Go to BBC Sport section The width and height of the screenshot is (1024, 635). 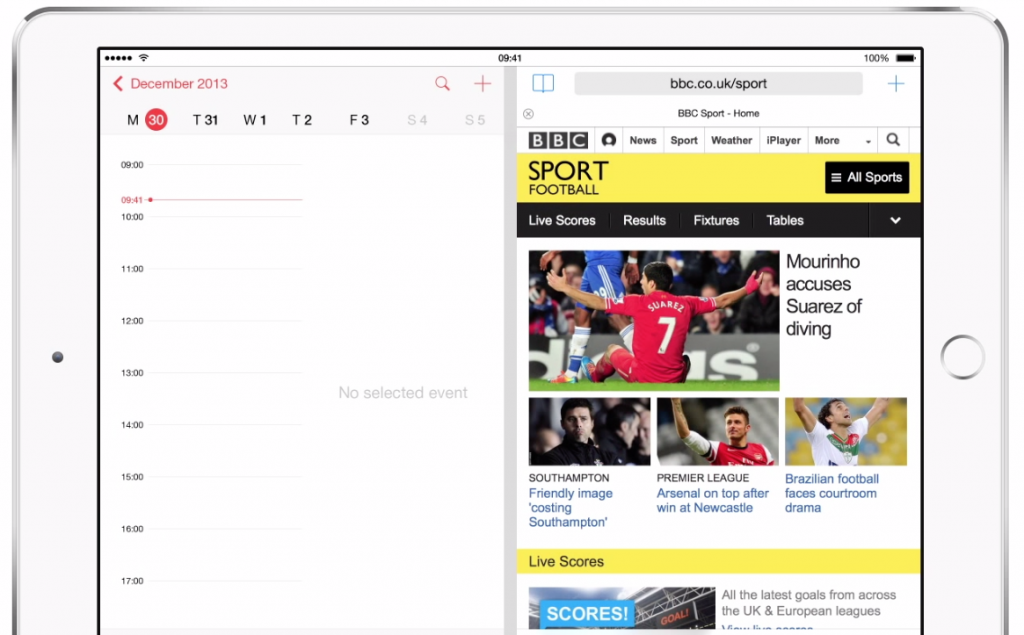(684, 140)
